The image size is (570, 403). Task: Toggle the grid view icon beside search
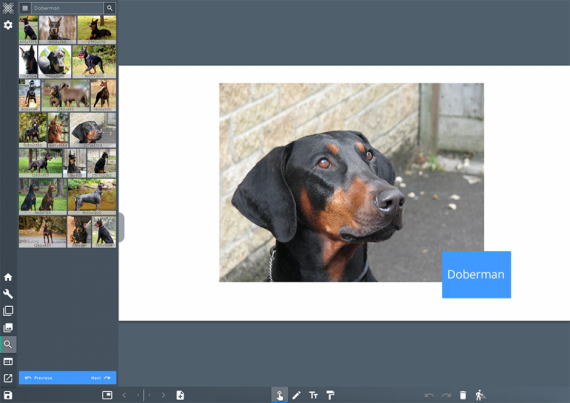coord(25,8)
